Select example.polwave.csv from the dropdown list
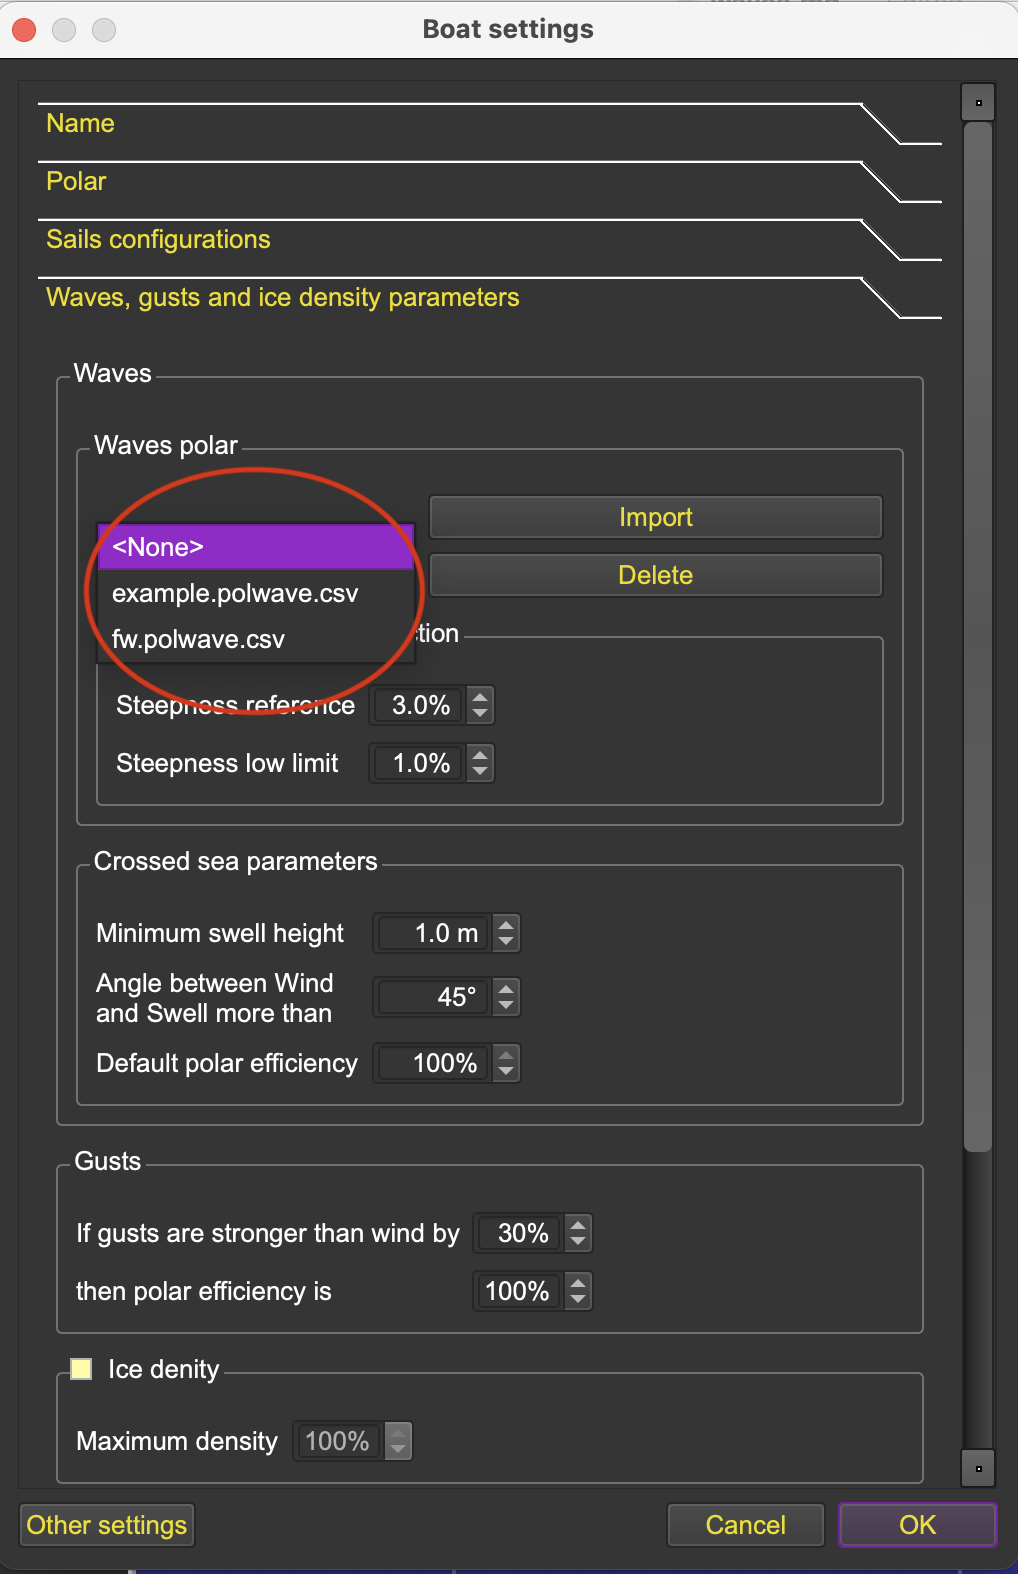This screenshot has height=1574, width=1018. pos(235,593)
